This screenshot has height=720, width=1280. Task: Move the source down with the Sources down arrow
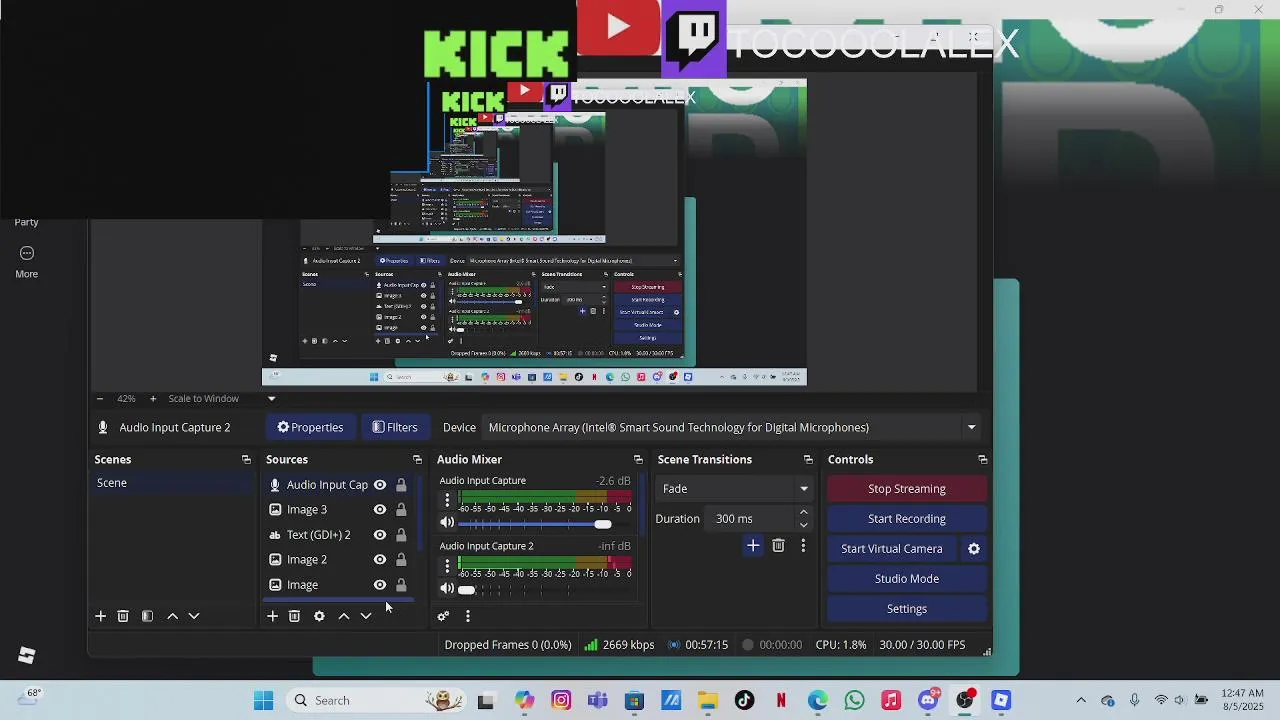pyautogui.click(x=366, y=616)
